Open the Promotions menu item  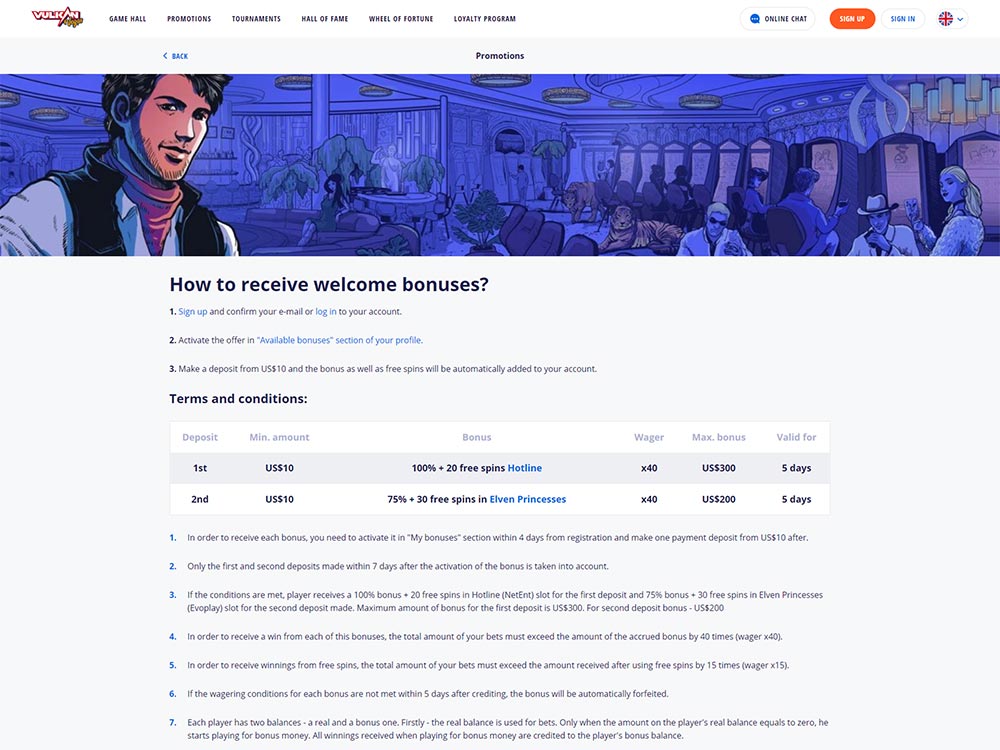tap(189, 18)
